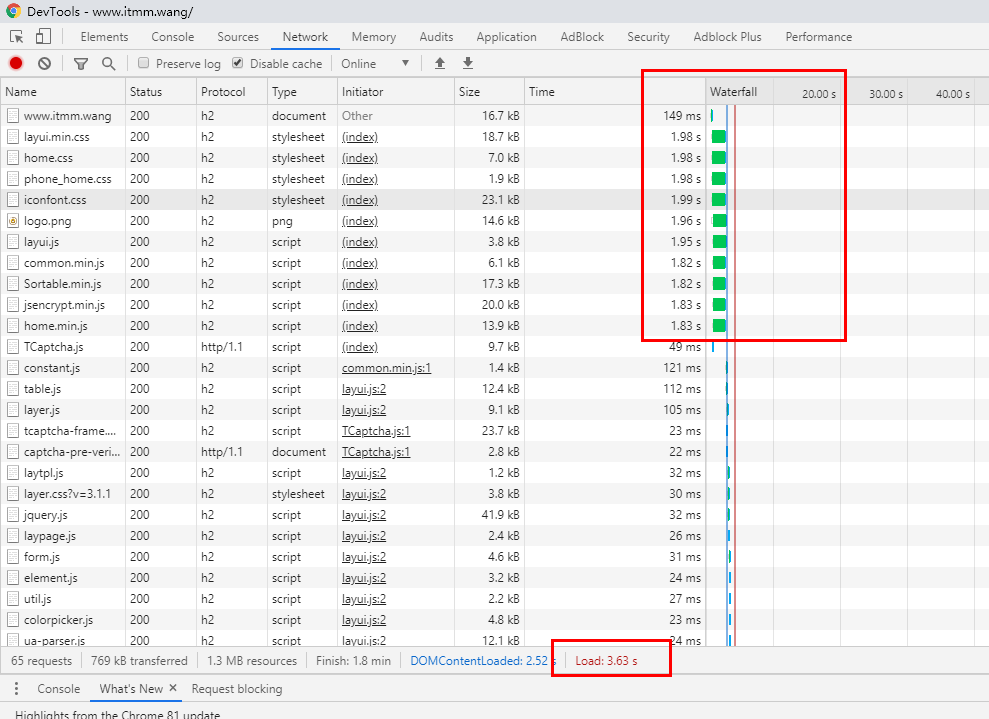This screenshot has height=719, width=989.
Task: Open the Request blocking drawer tab
Action: point(237,689)
